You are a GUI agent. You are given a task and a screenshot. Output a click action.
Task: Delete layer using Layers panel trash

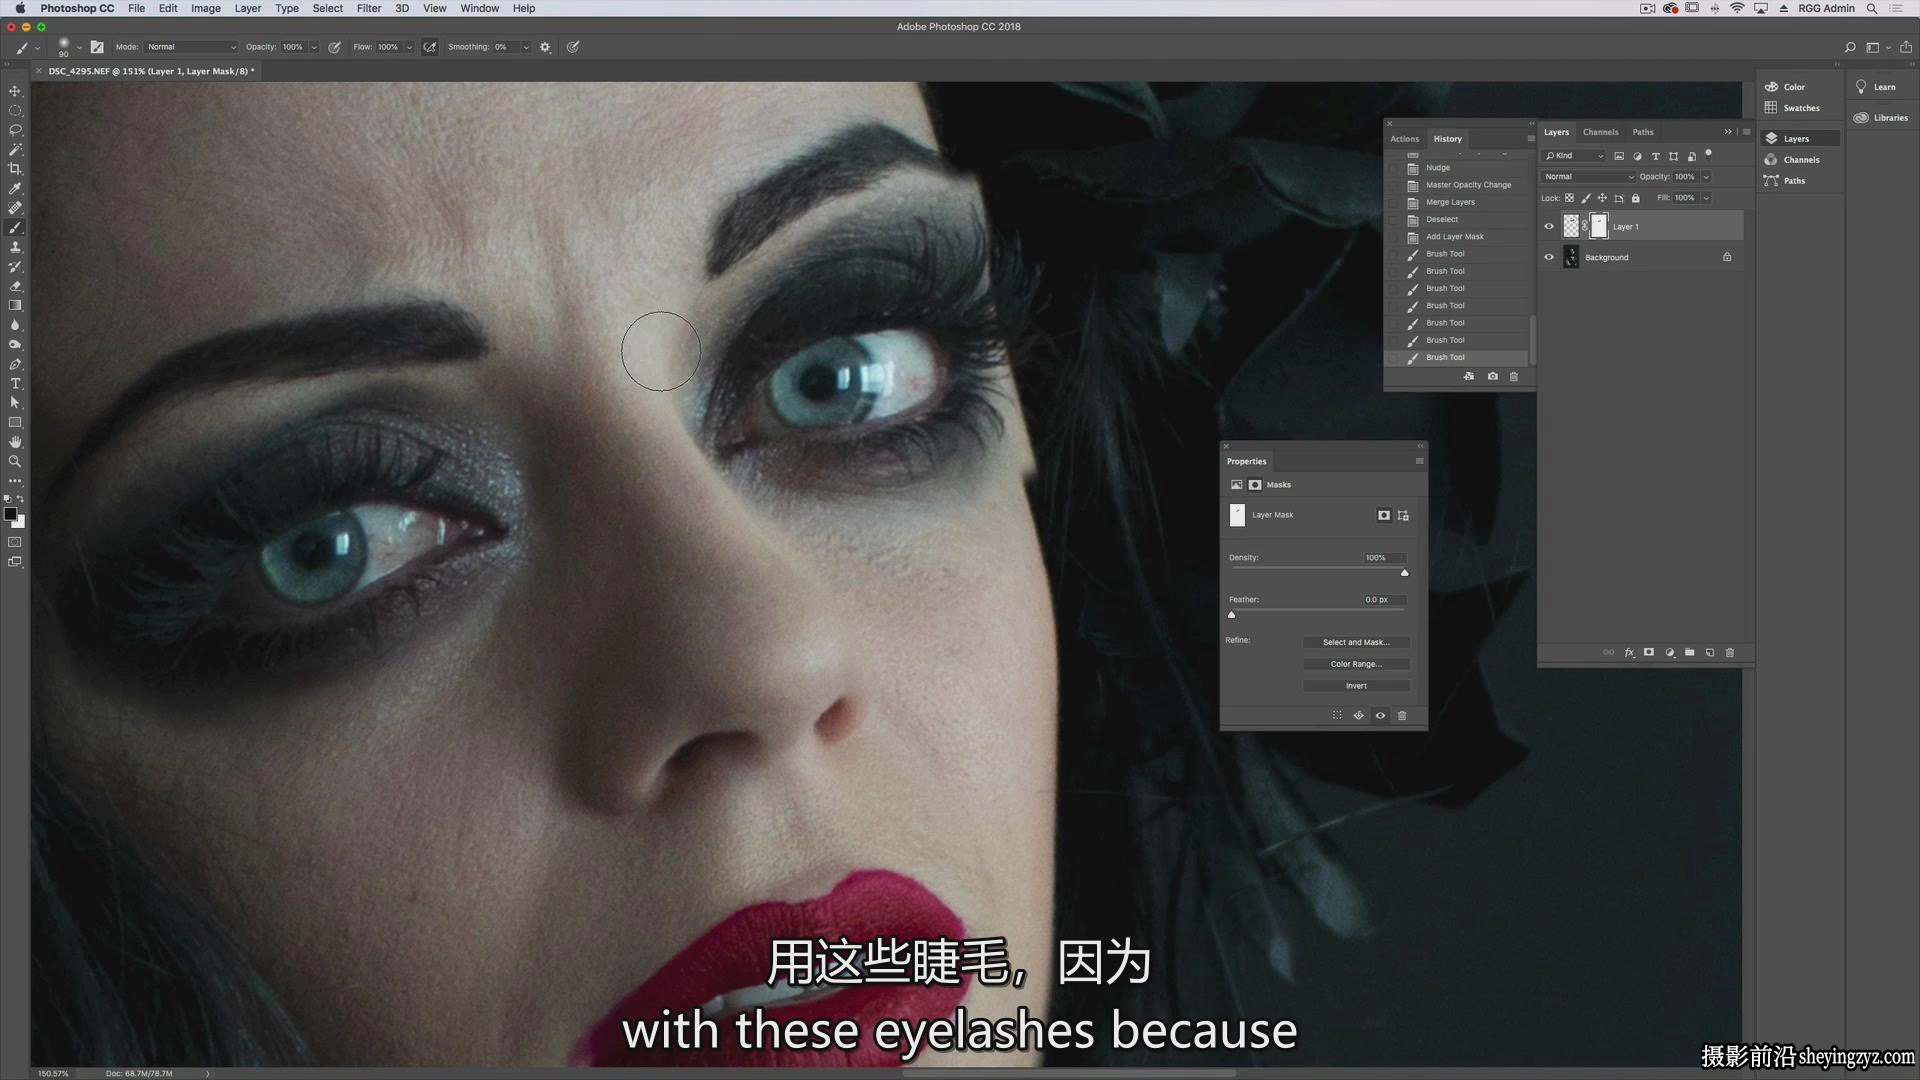pos(1730,653)
